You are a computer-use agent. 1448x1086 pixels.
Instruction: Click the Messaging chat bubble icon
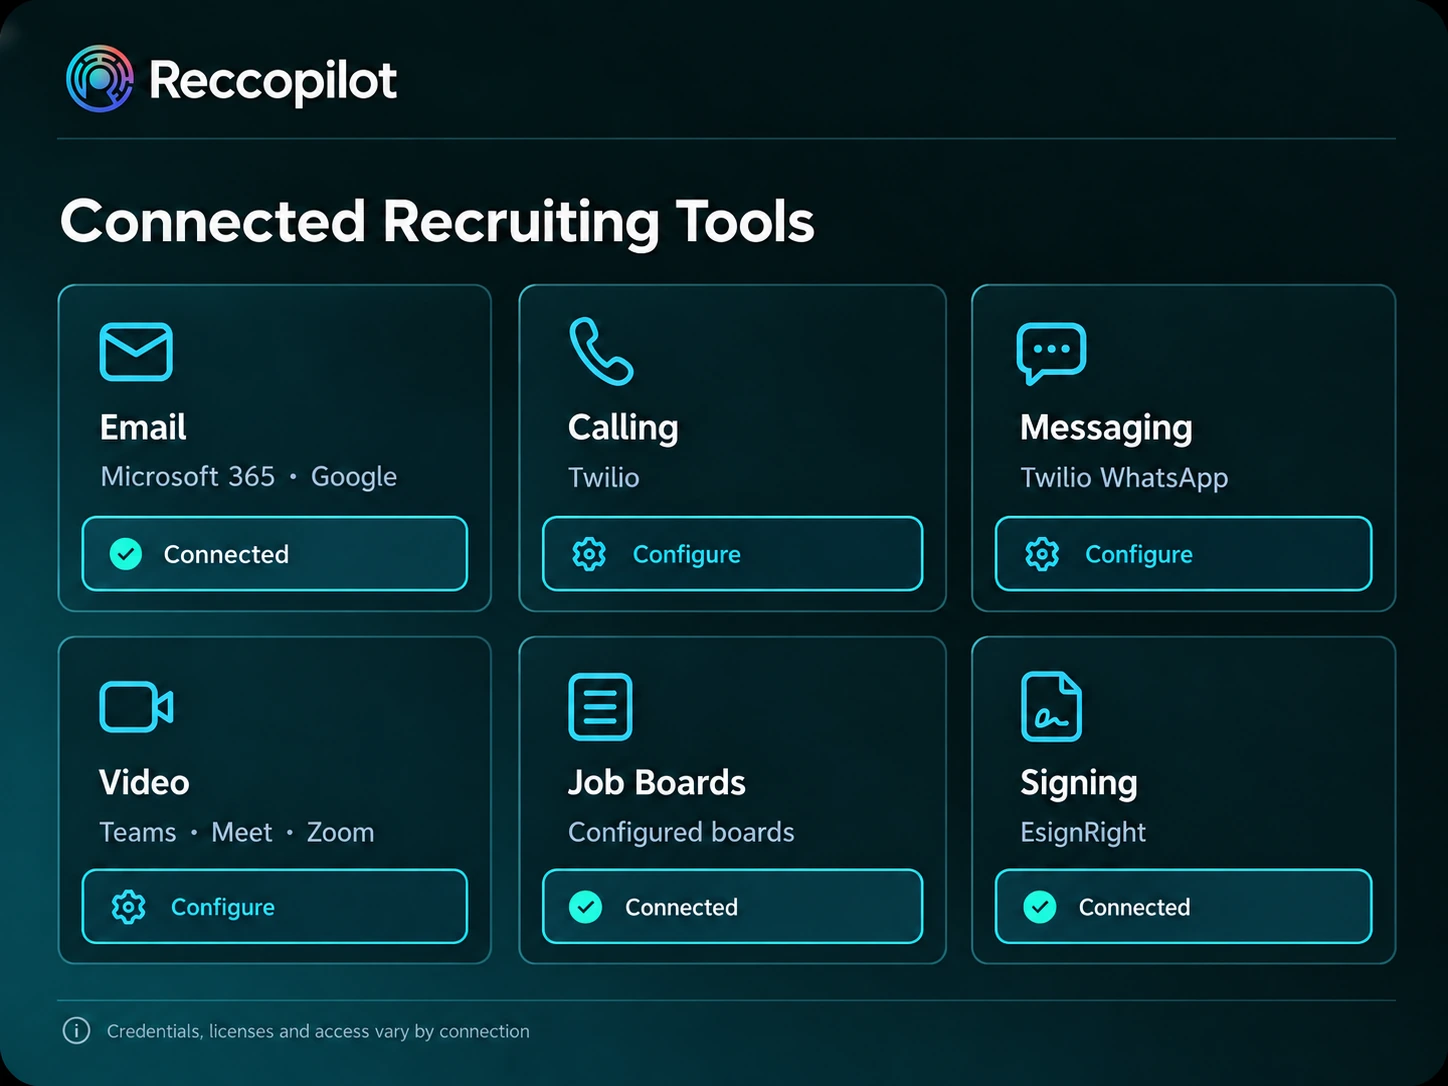coord(1051,353)
